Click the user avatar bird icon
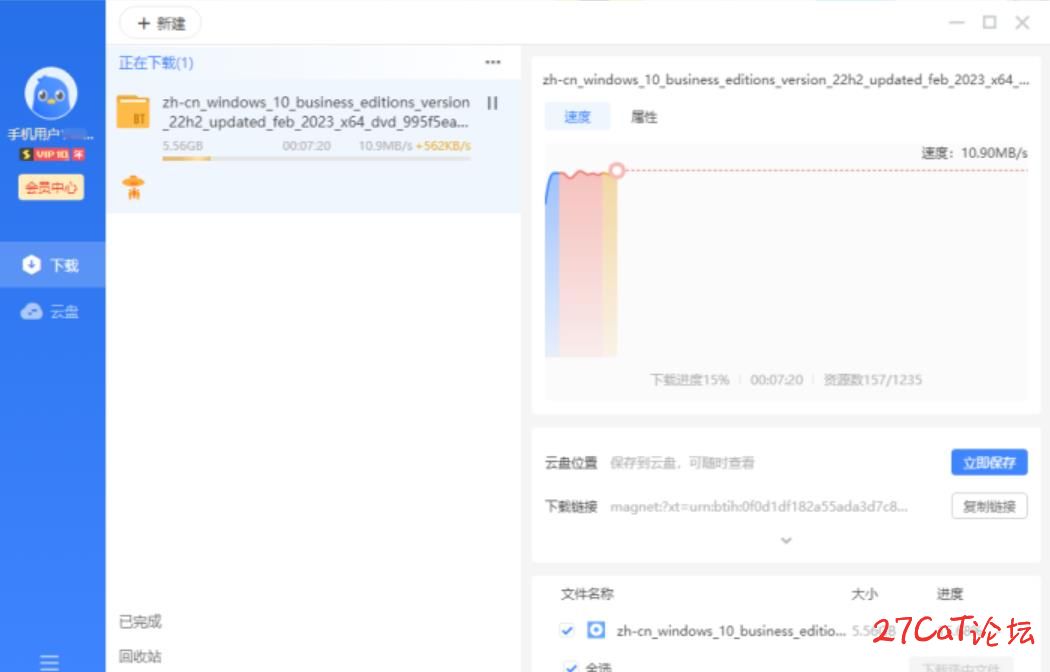Viewport: 1050px width, 672px height. pos(51,93)
